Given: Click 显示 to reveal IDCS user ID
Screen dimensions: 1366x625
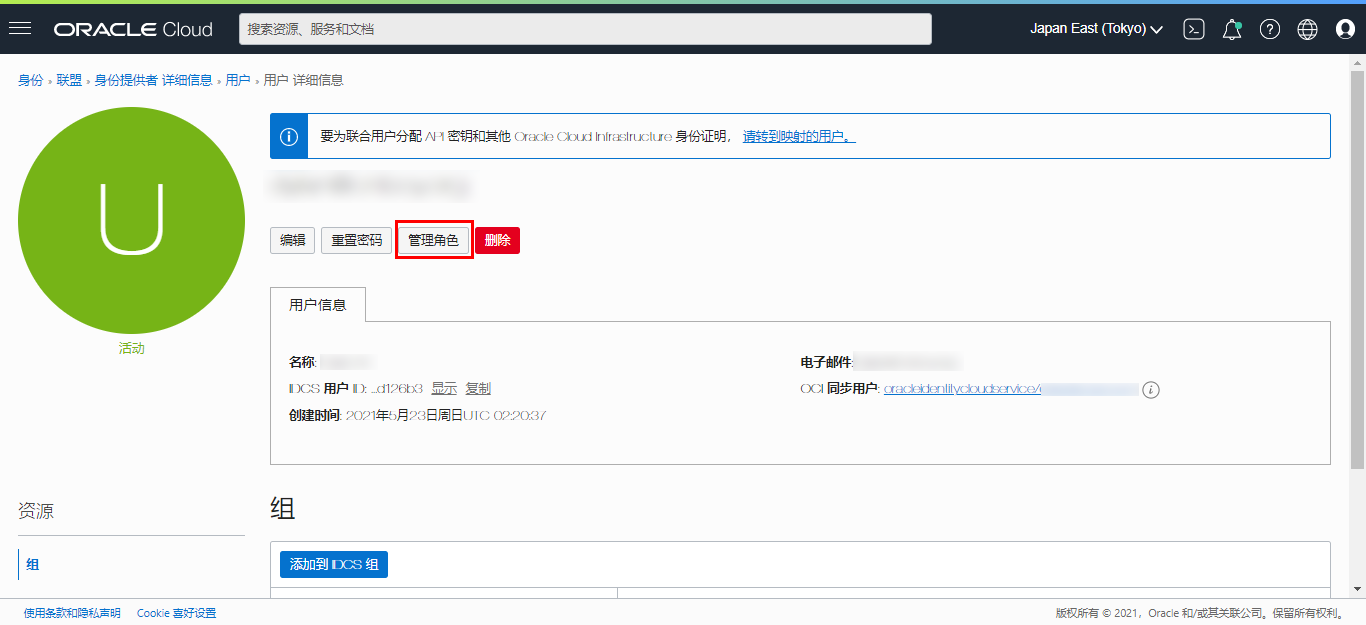Looking at the screenshot, I should click(x=444, y=388).
